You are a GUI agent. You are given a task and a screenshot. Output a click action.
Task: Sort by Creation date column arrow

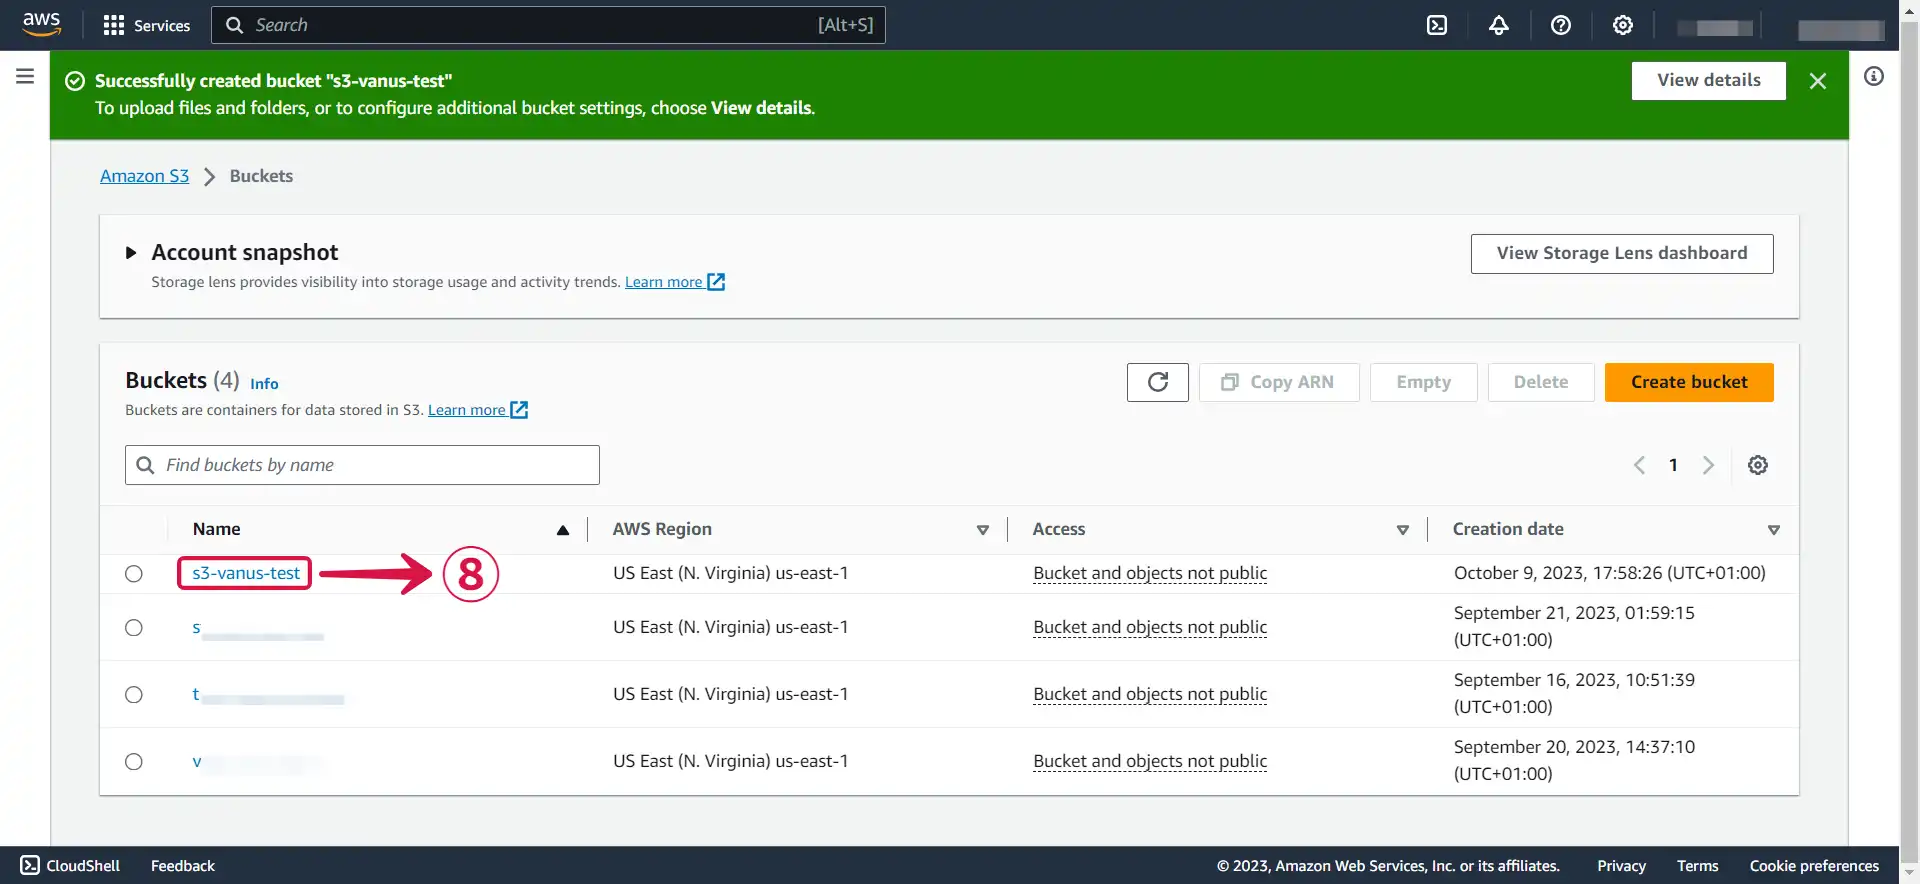(1773, 530)
